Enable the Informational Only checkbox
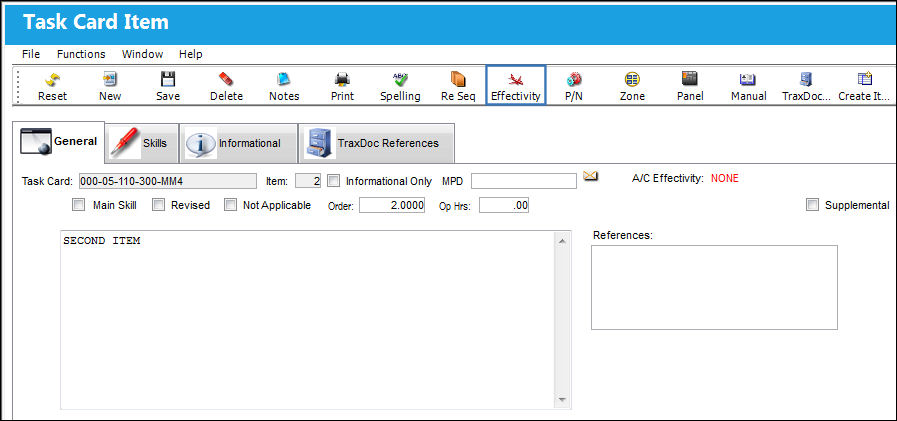Viewport: 897px width, 421px height. coord(333,181)
